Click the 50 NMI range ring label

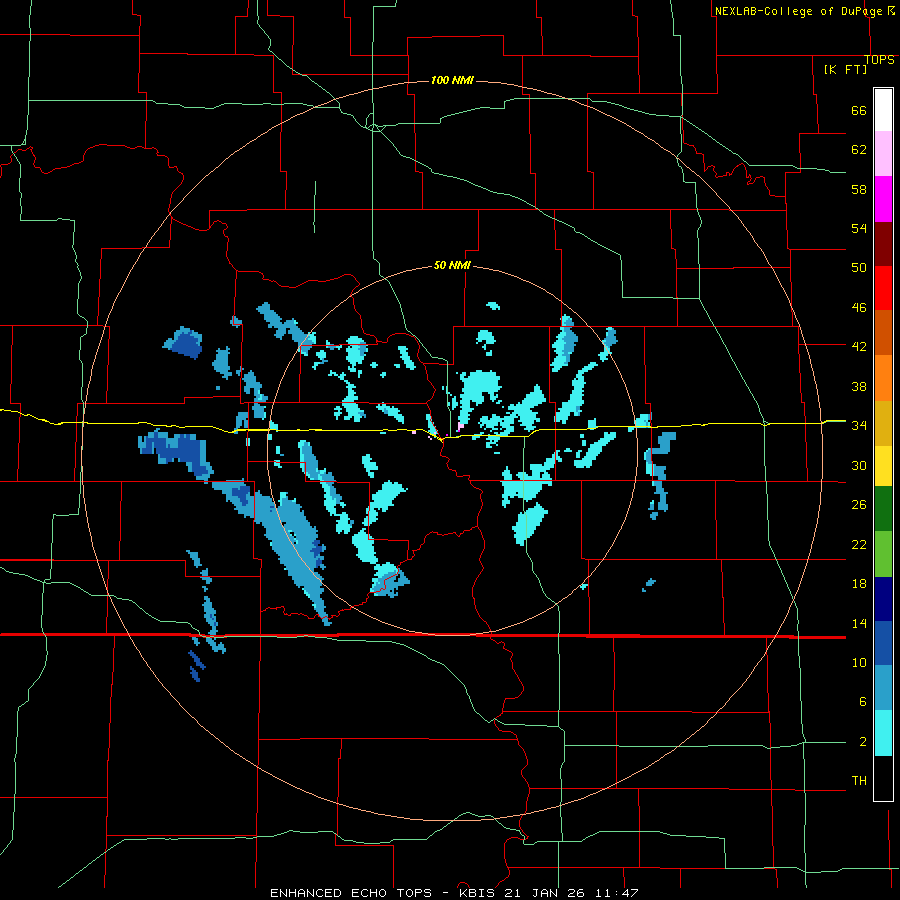(452, 265)
